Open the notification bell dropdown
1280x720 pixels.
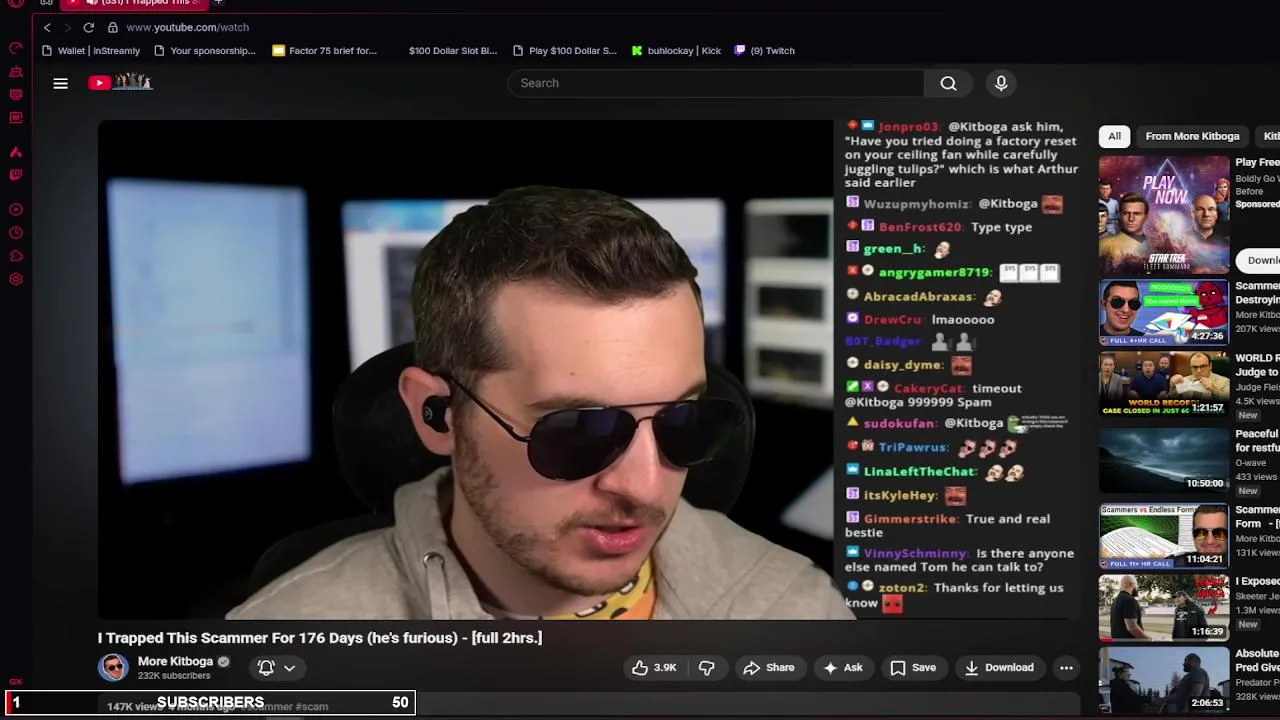pyautogui.click(x=277, y=668)
